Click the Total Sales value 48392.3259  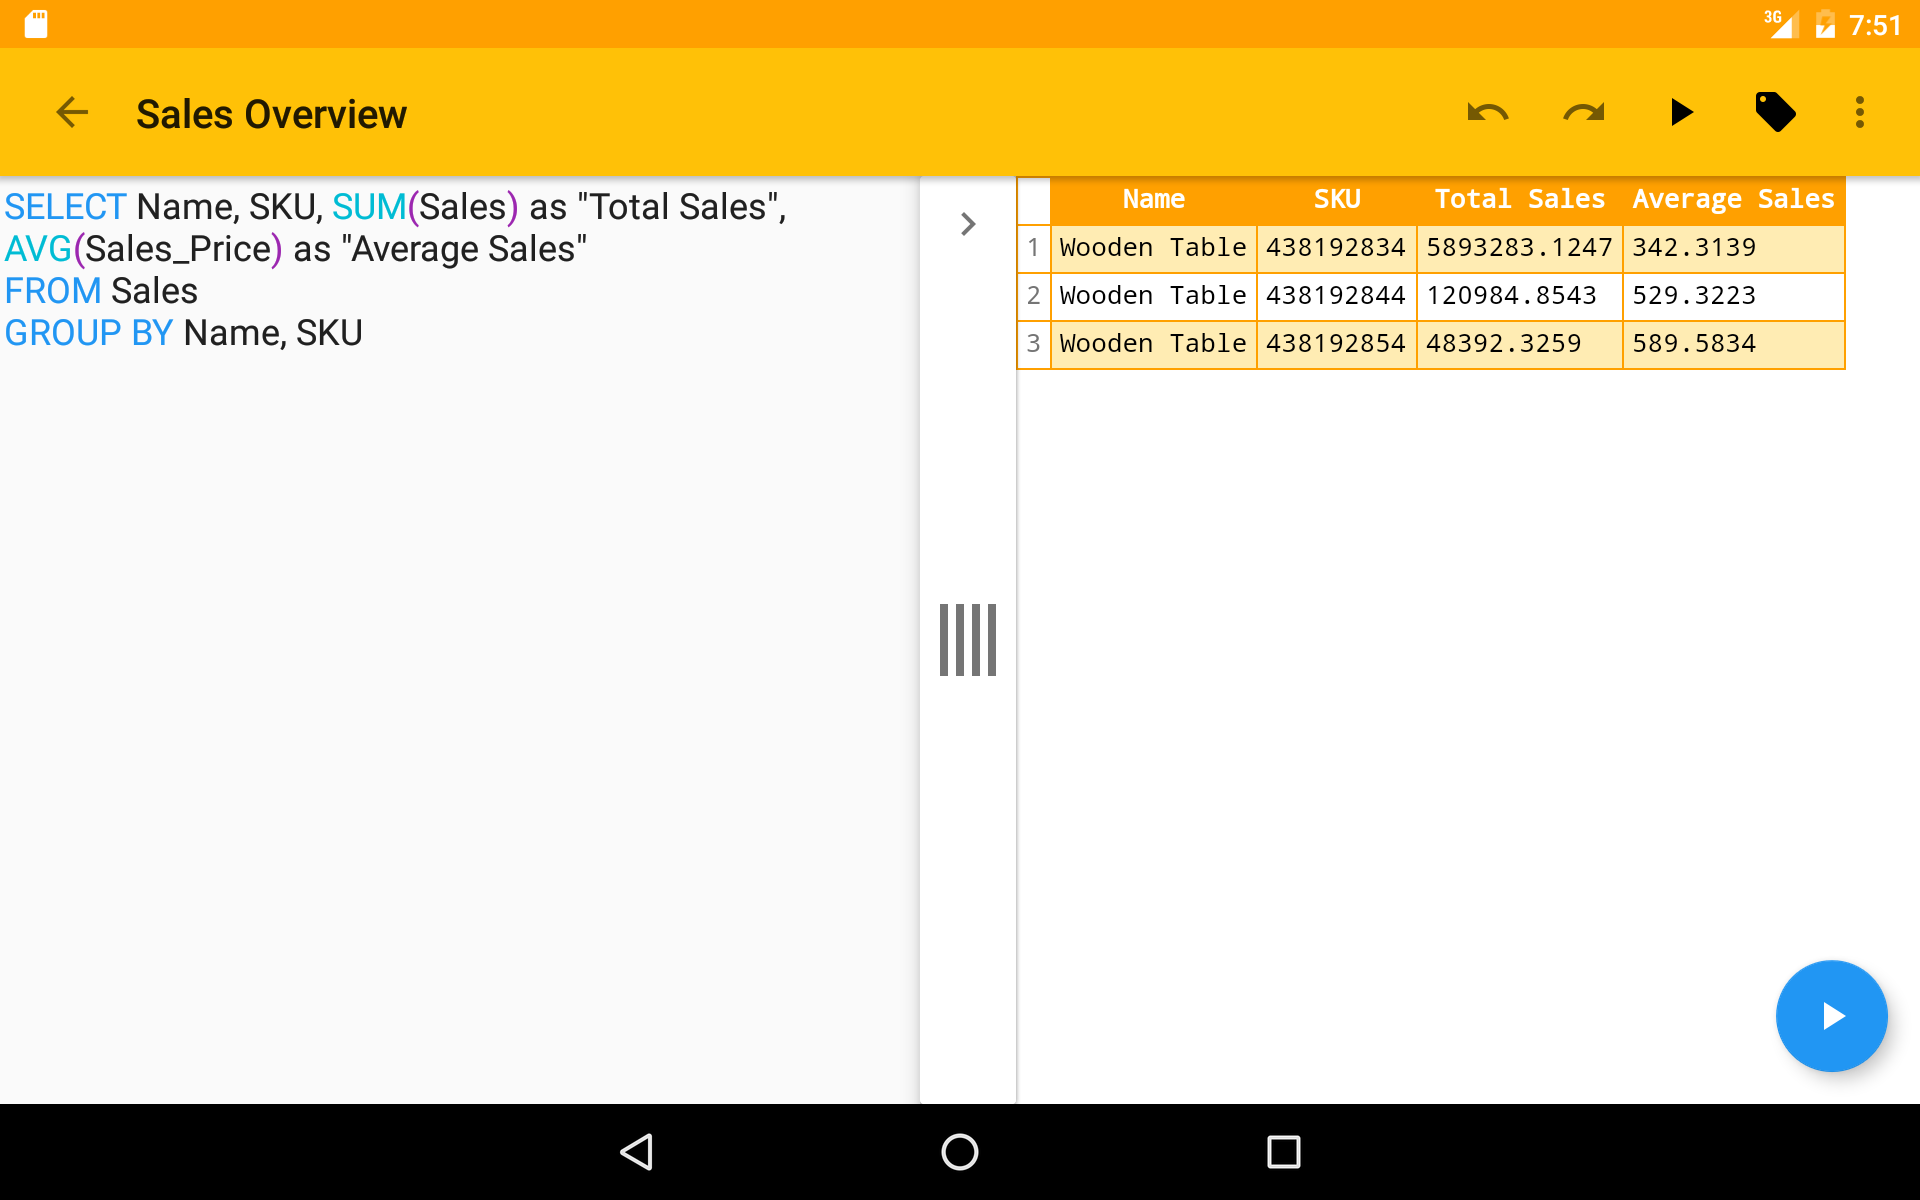pos(1503,344)
